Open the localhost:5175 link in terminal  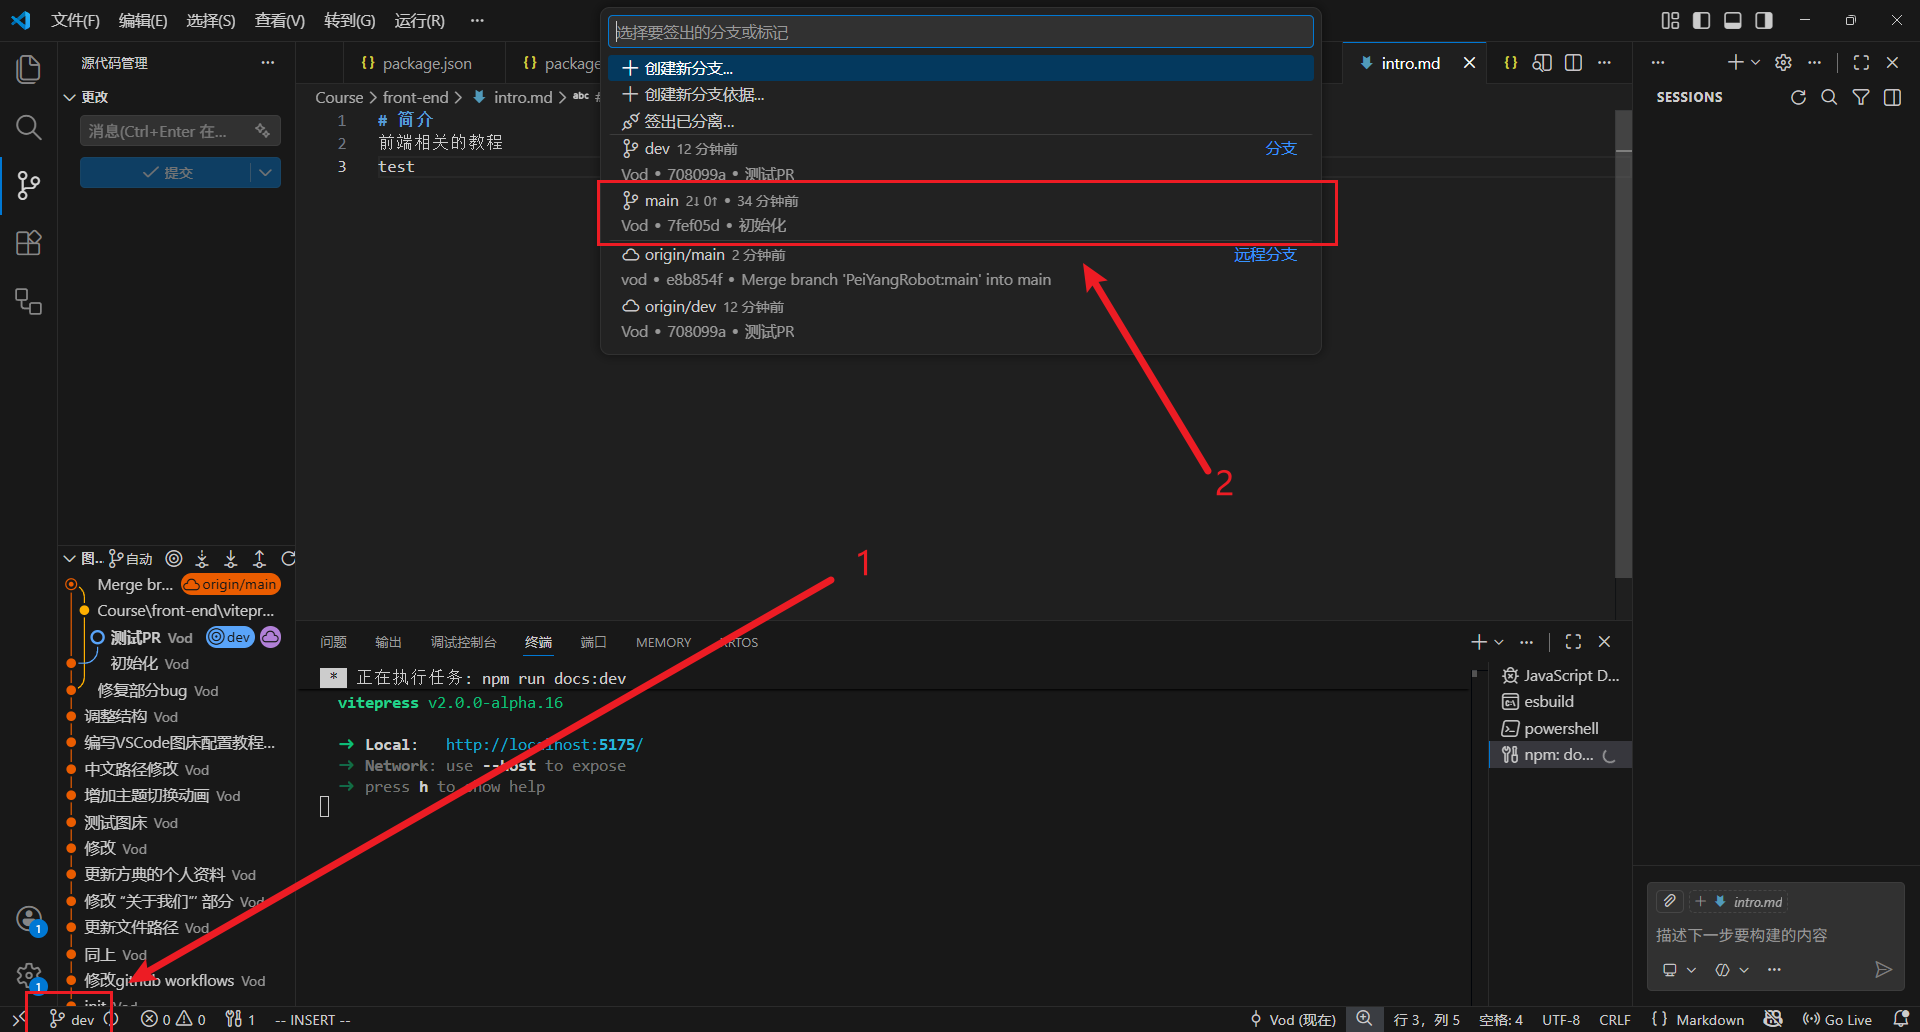544,744
